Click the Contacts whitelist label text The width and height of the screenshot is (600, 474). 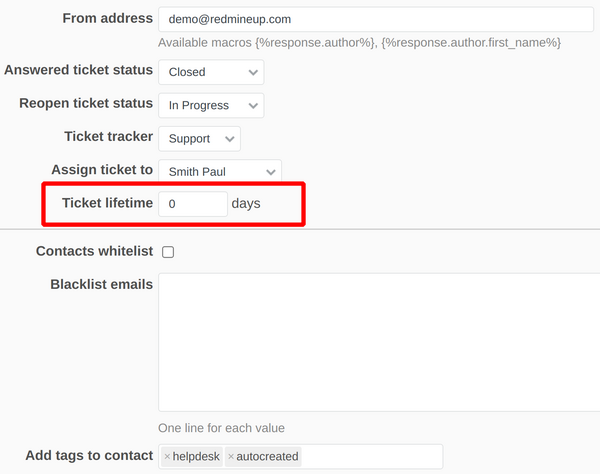coord(94,251)
